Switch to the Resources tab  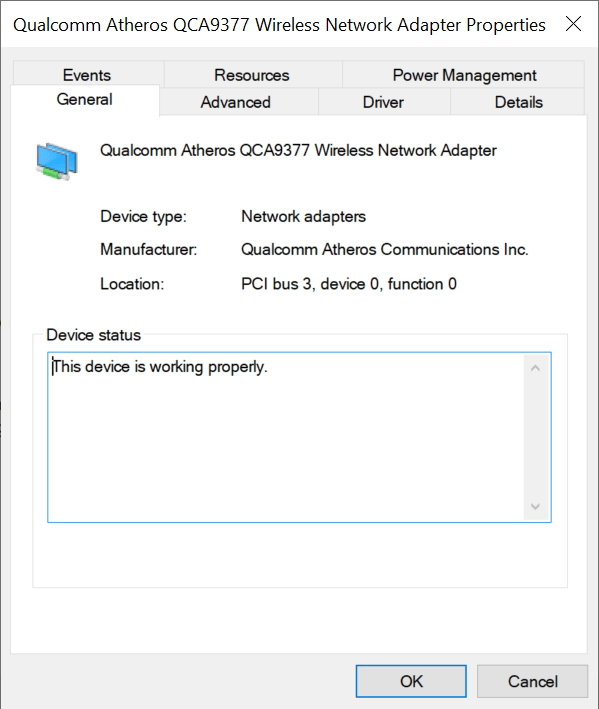click(252, 75)
